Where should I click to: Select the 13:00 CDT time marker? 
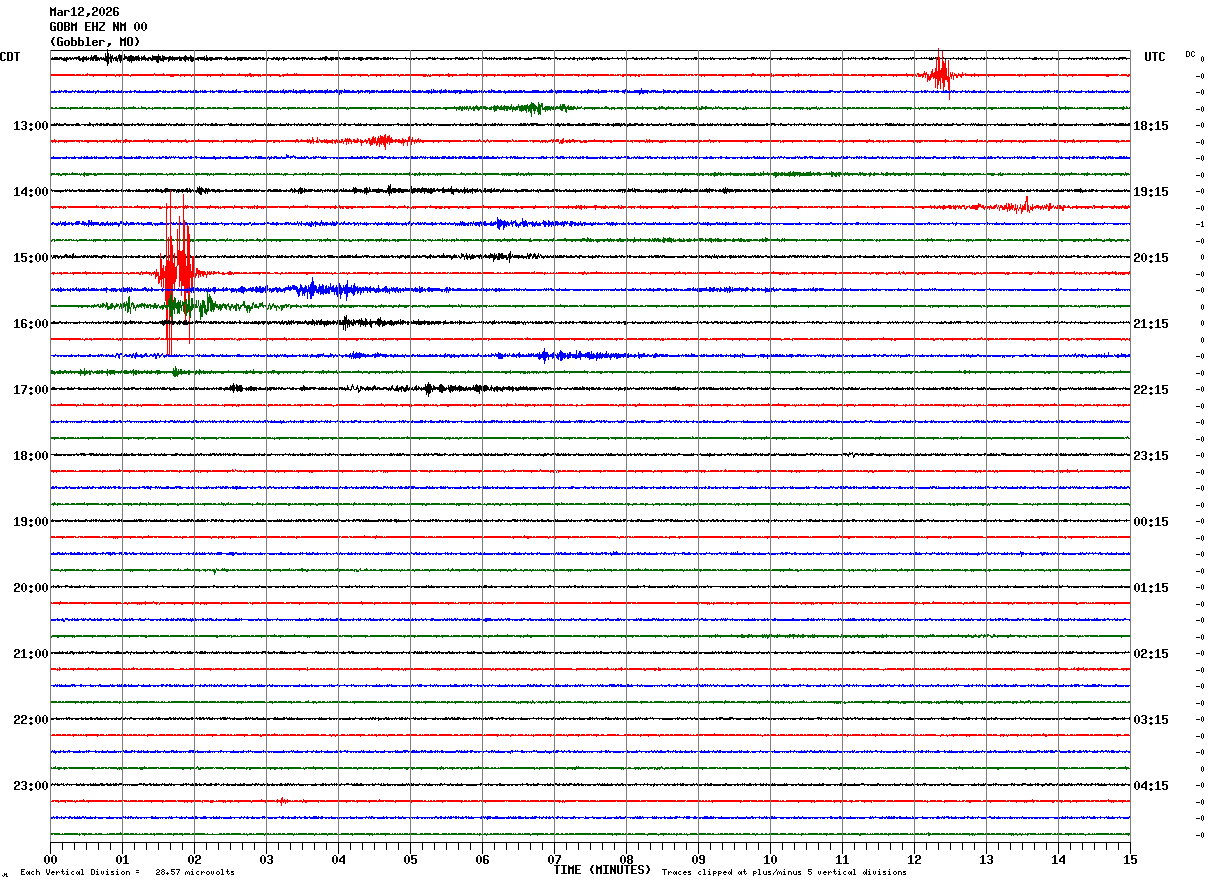[30, 126]
